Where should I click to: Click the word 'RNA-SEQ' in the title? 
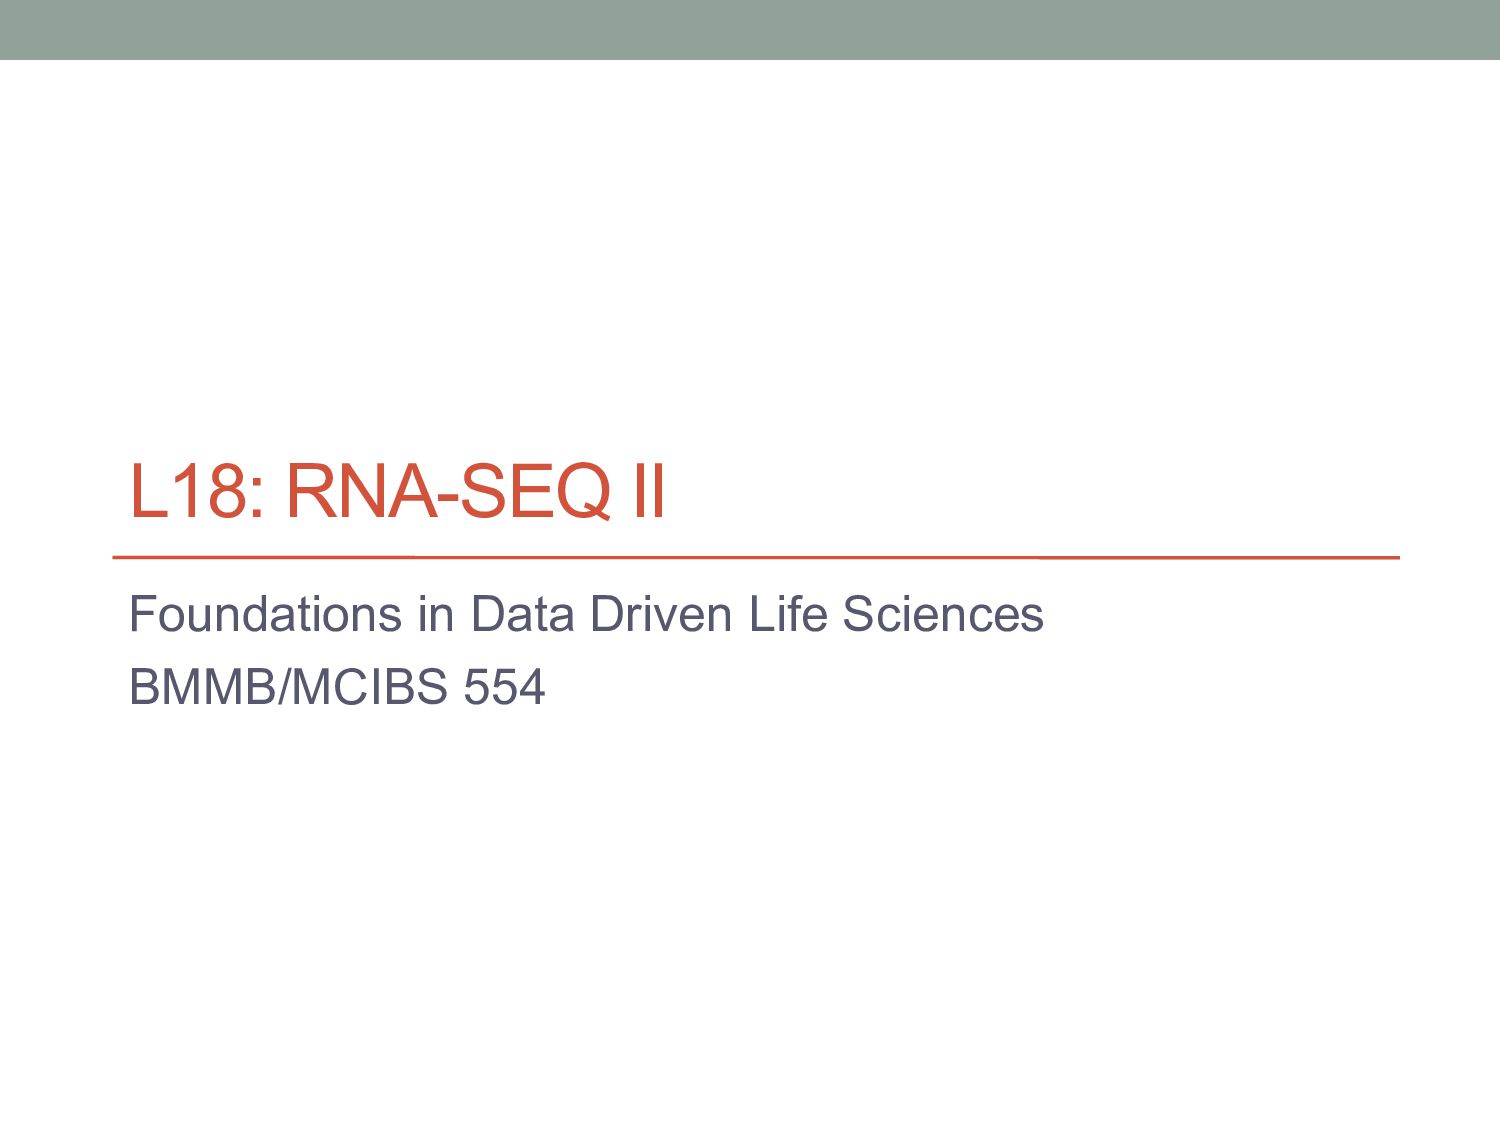tap(448, 491)
